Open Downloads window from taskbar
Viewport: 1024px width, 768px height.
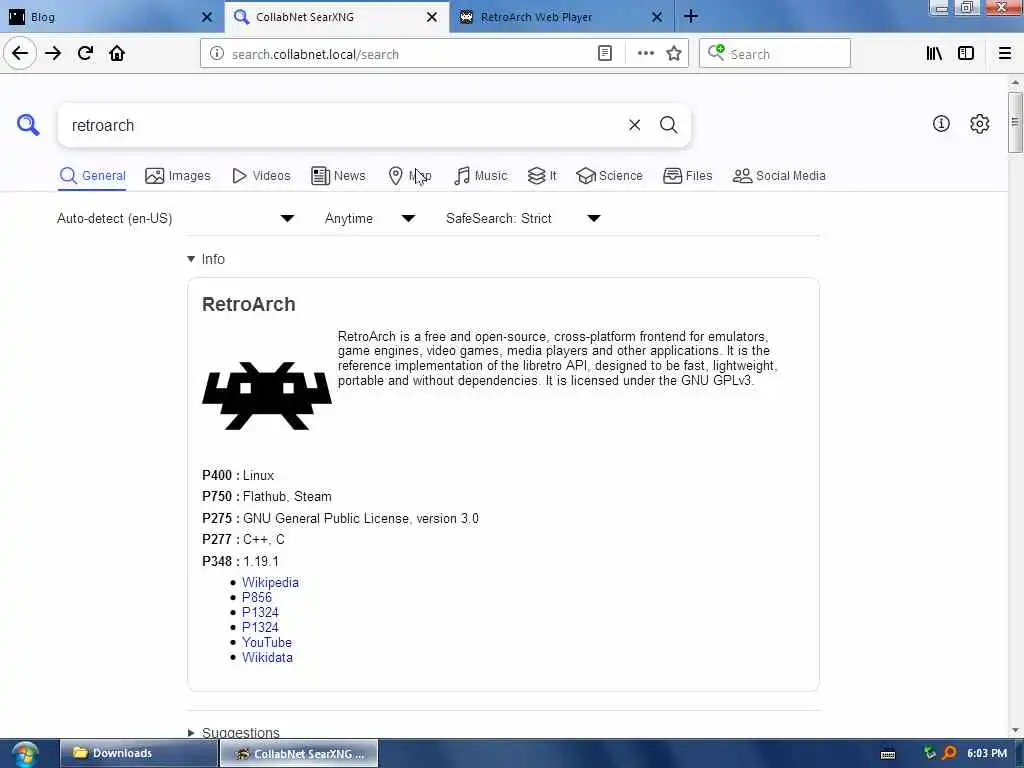point(138,753)
